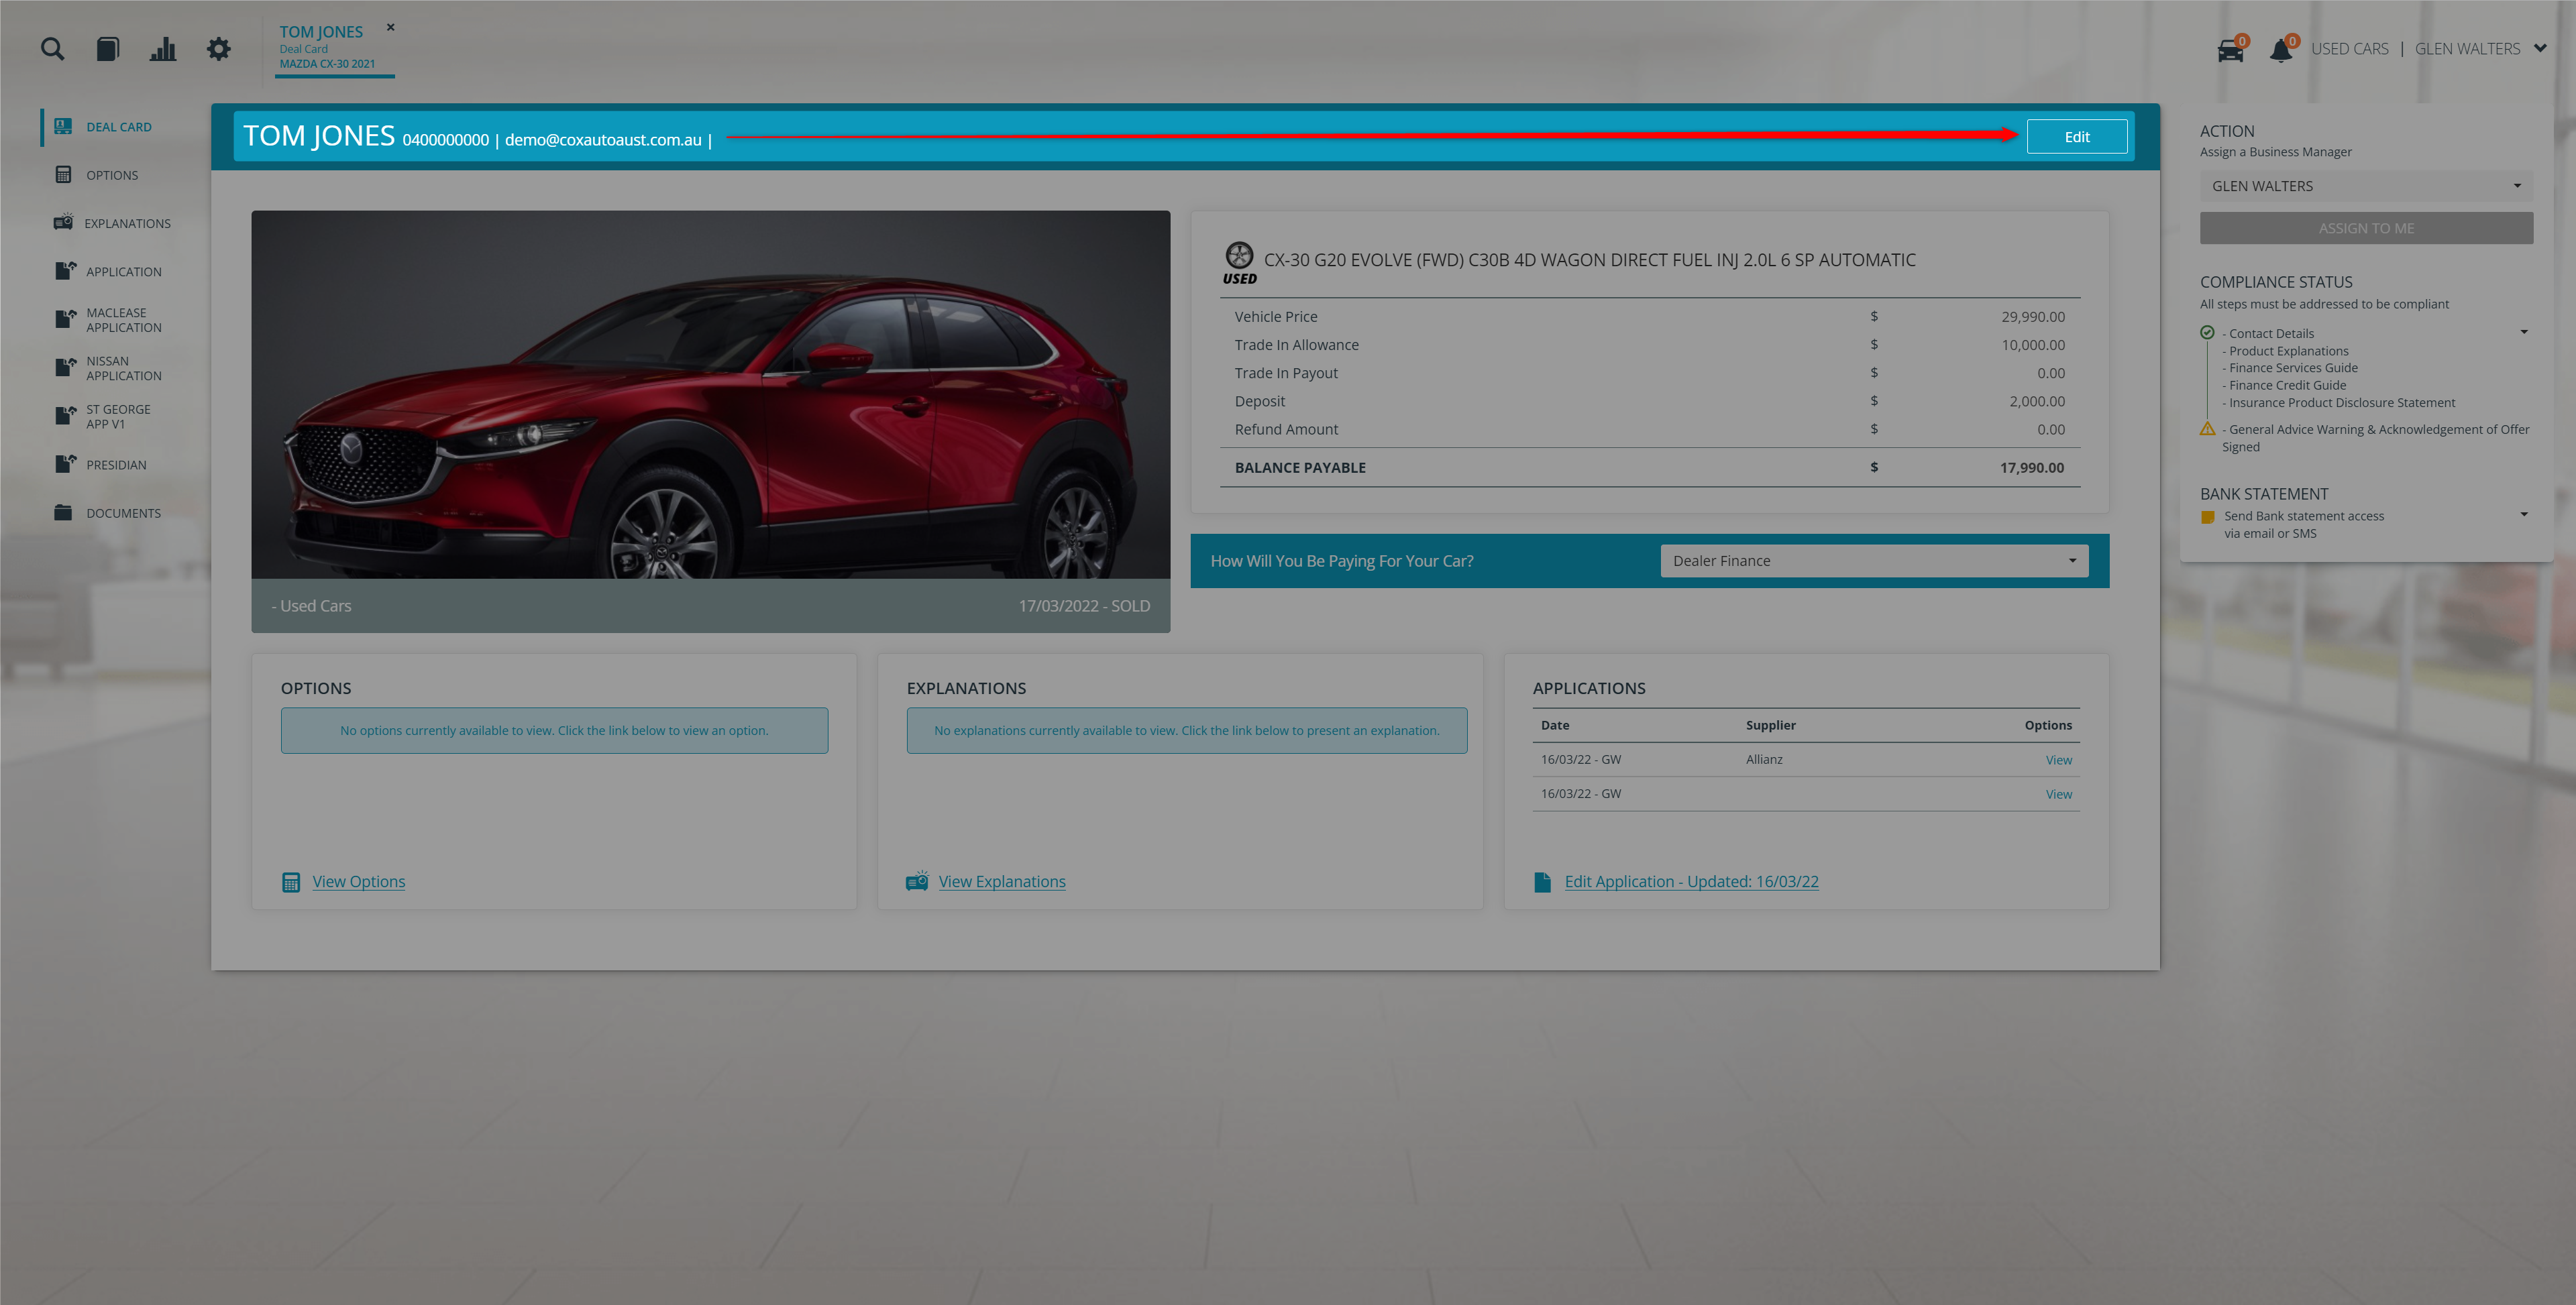
Task: Click the Insurance Product Disclosure Statement item
Action: 2338,403
